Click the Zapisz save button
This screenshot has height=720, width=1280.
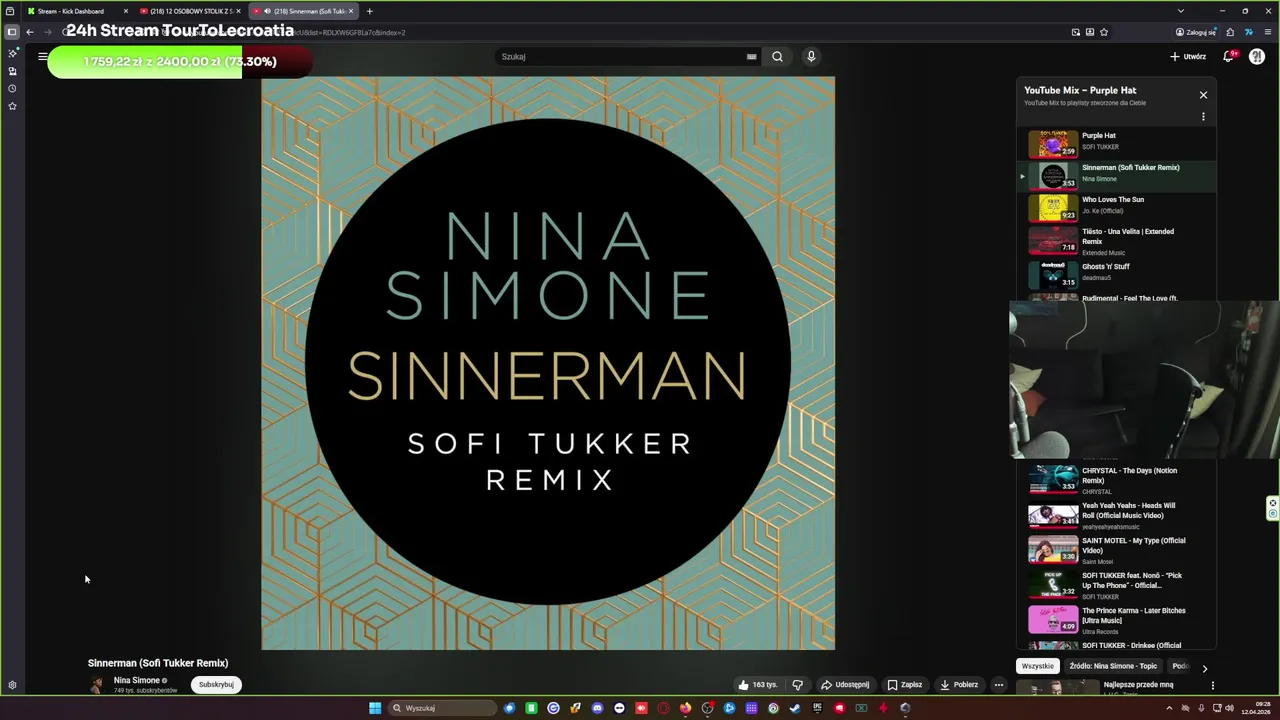(905, 685)
